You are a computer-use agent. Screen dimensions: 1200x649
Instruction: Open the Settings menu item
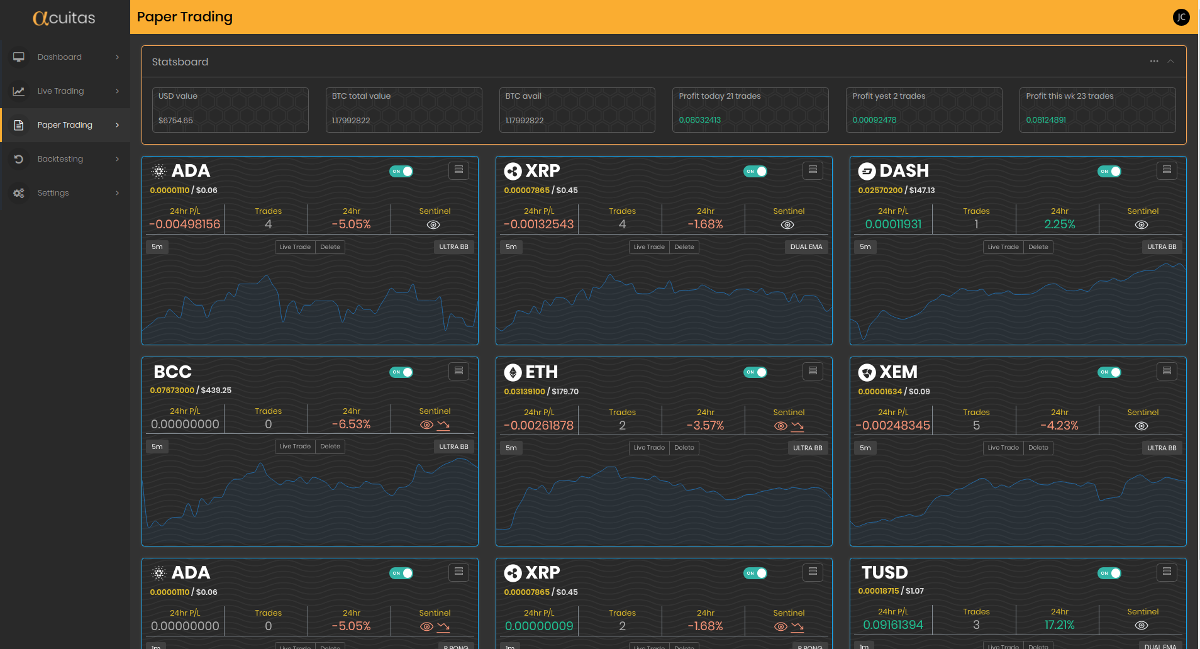click(x=65, y=193)
